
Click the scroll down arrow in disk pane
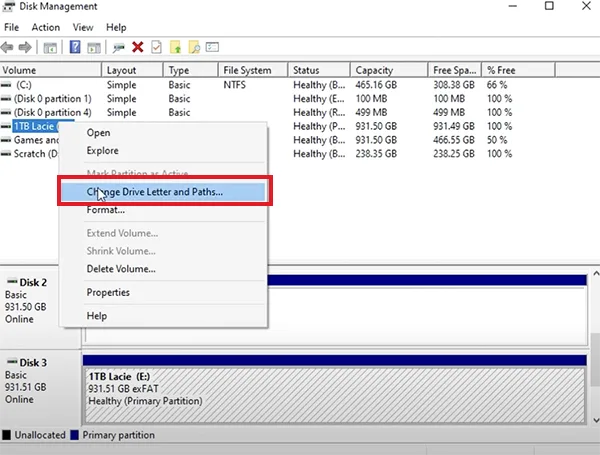(596, 420)
